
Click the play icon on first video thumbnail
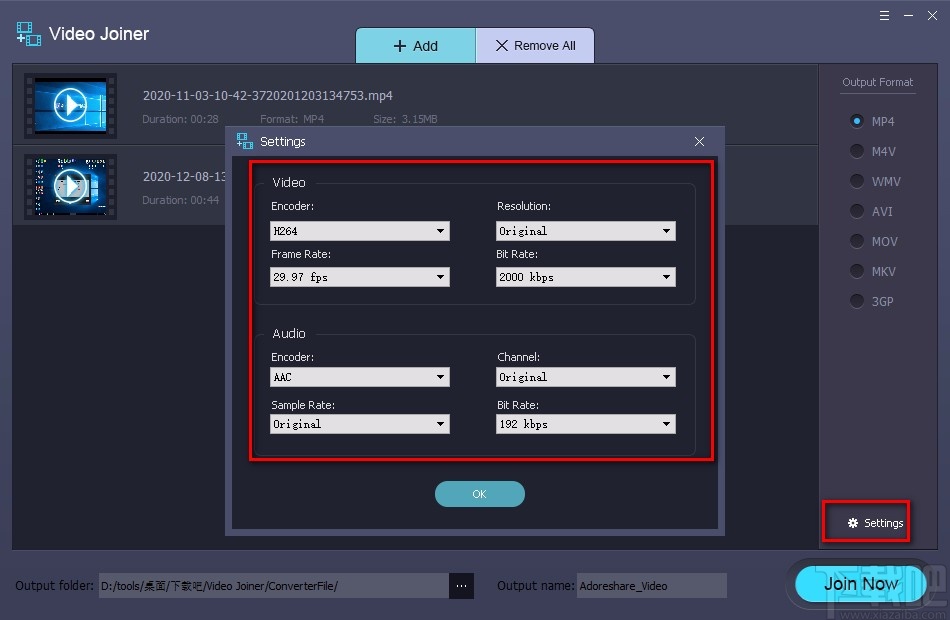click(x=70, y=106)
